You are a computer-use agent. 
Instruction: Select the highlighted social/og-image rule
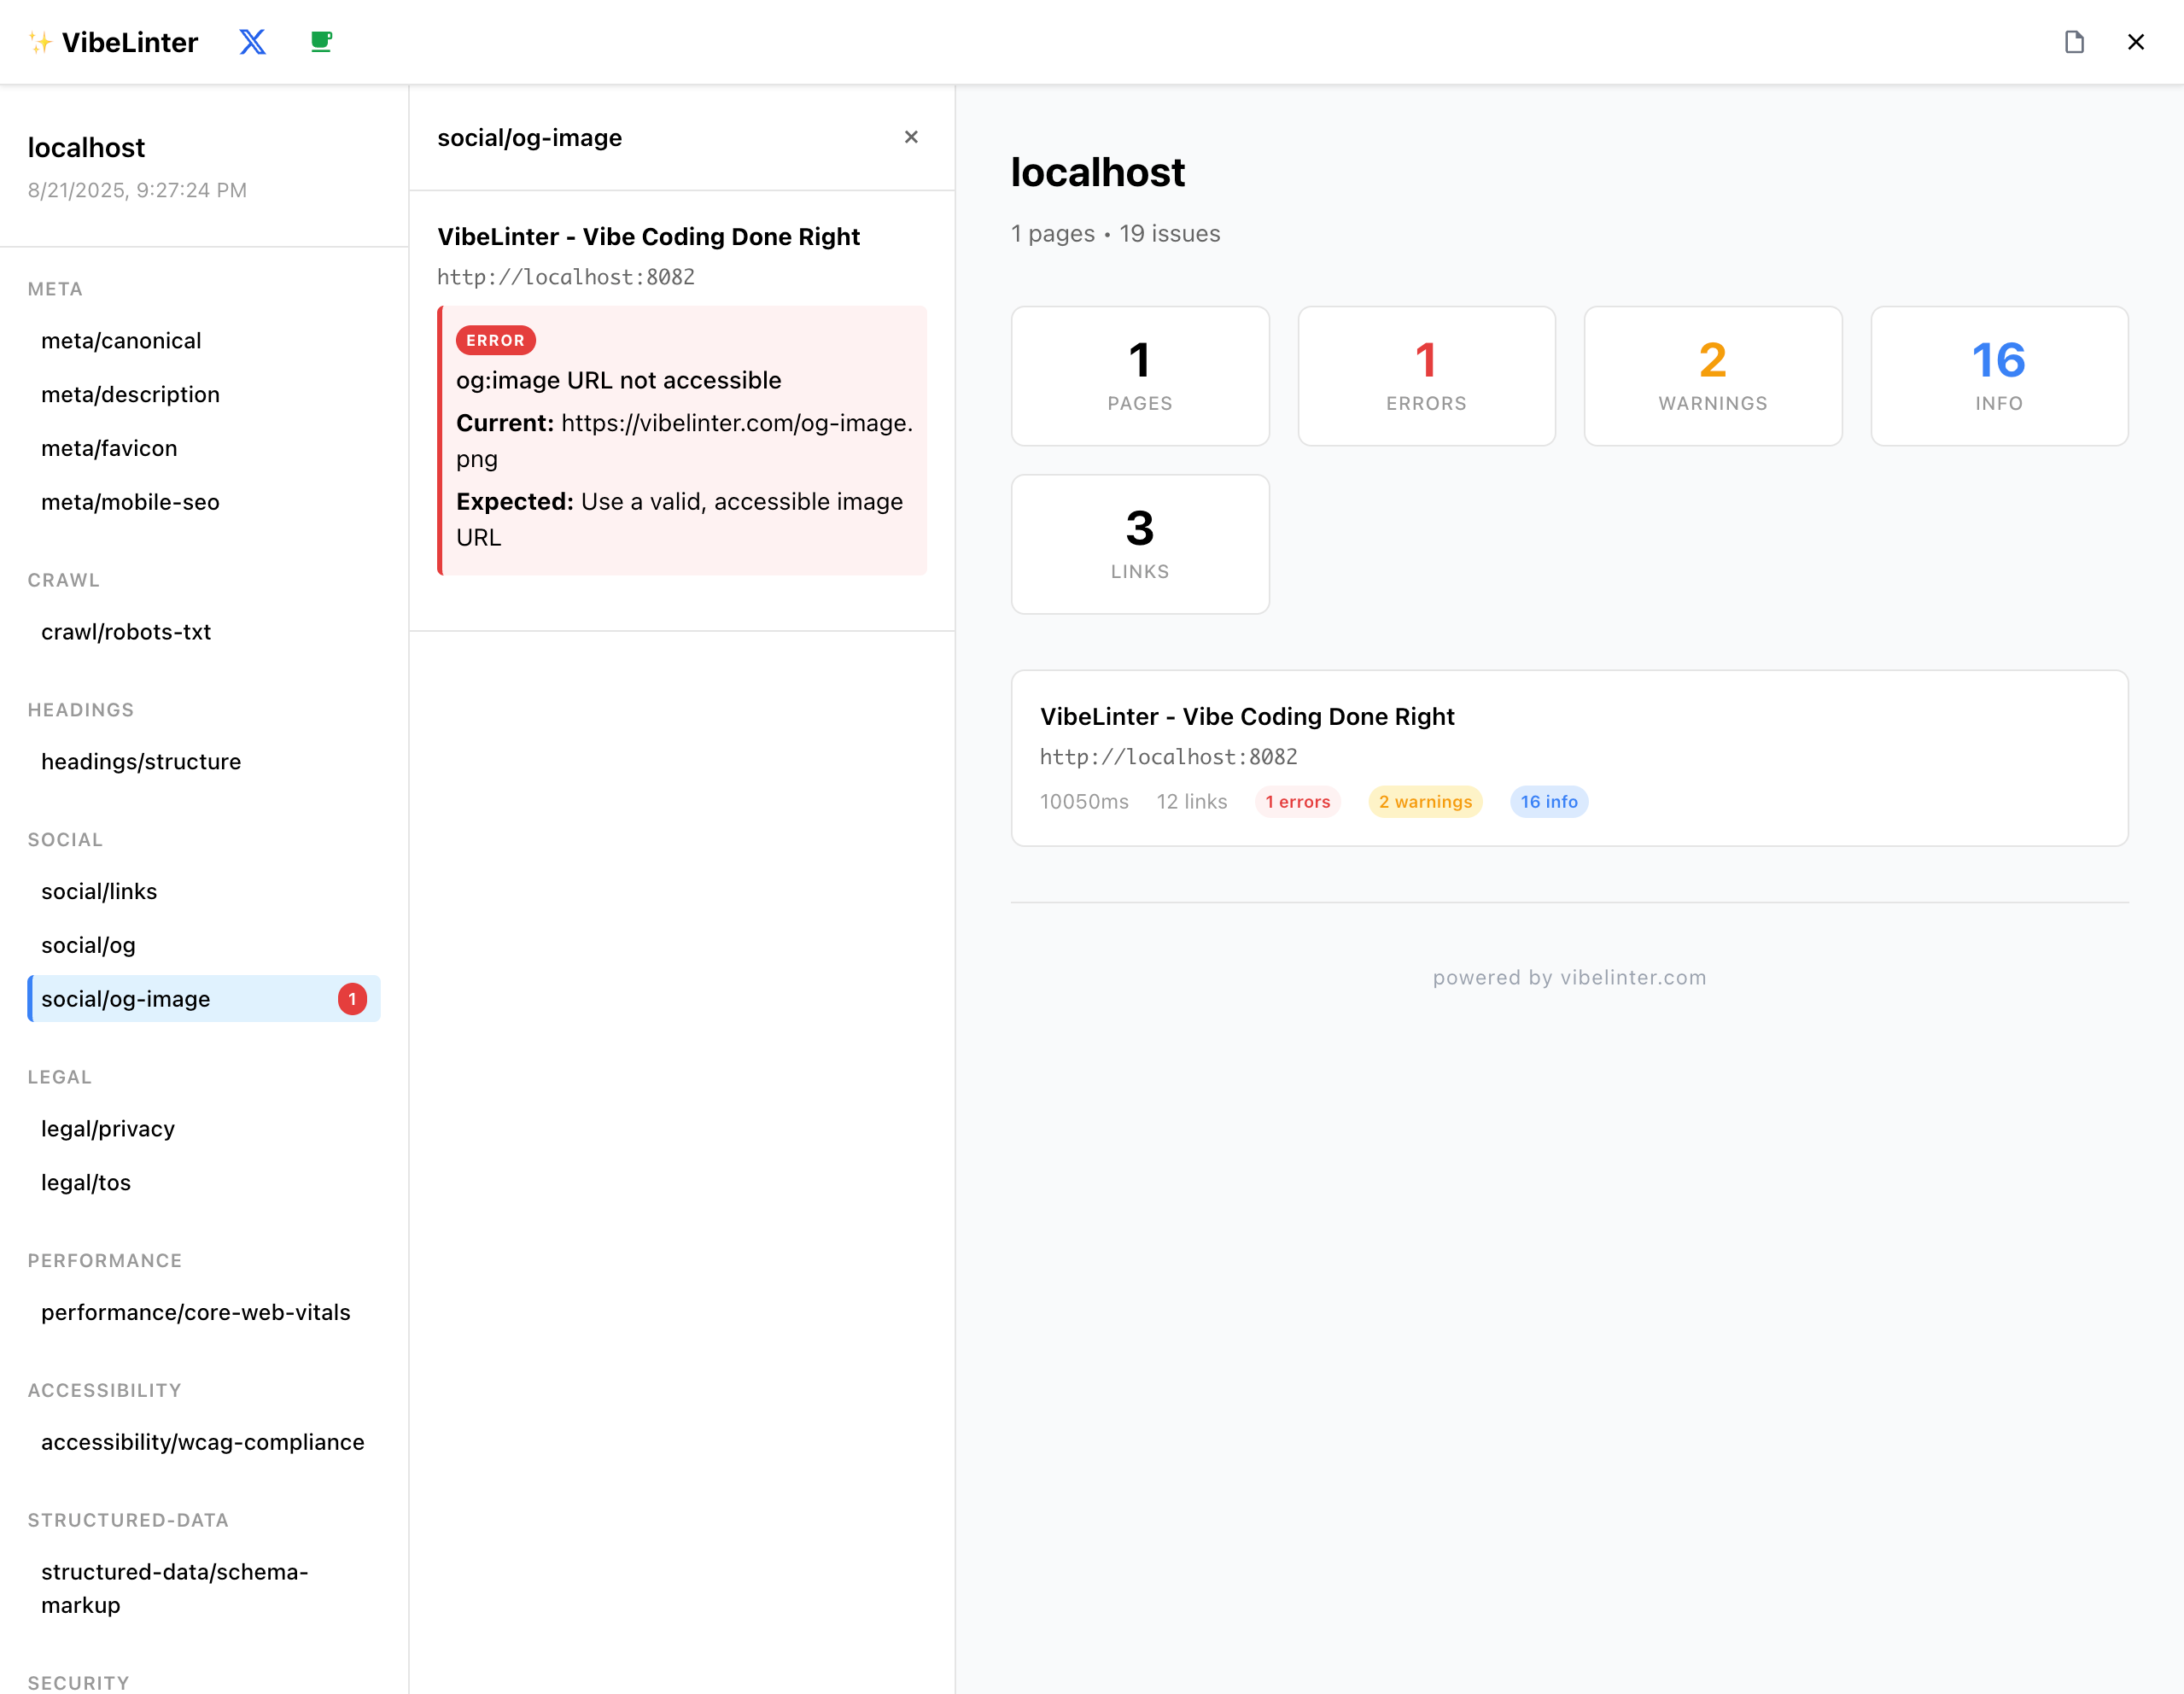[x=204, y=999]
